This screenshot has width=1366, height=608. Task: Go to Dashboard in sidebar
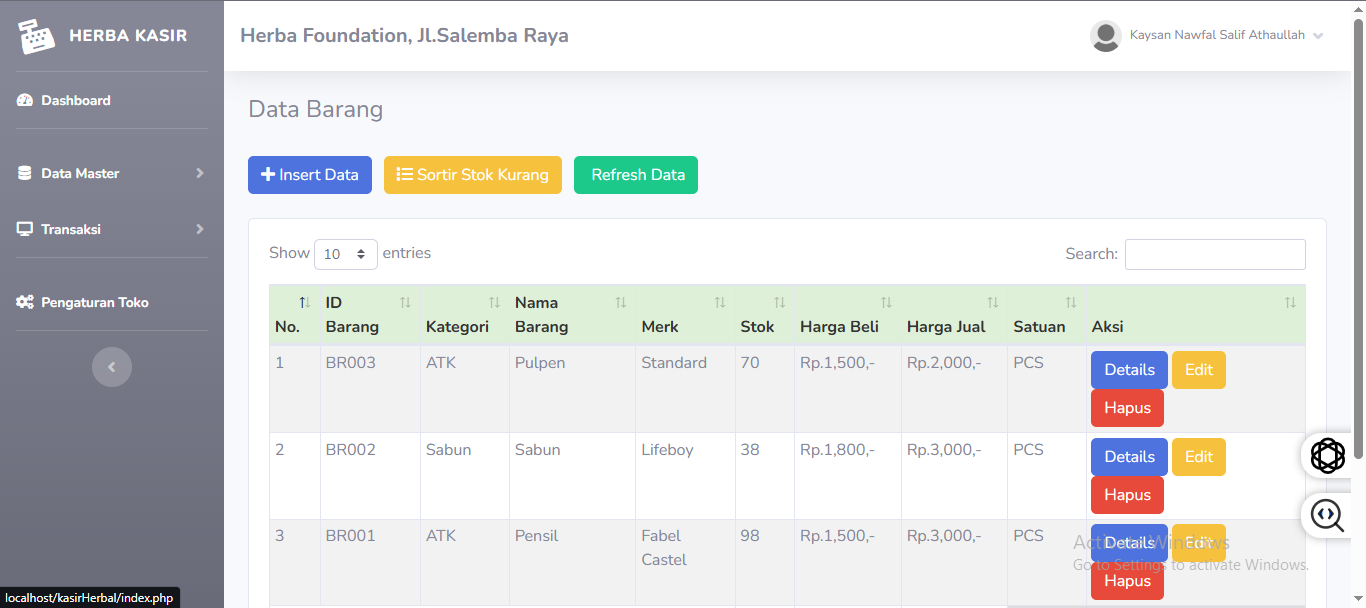[75, 100]
